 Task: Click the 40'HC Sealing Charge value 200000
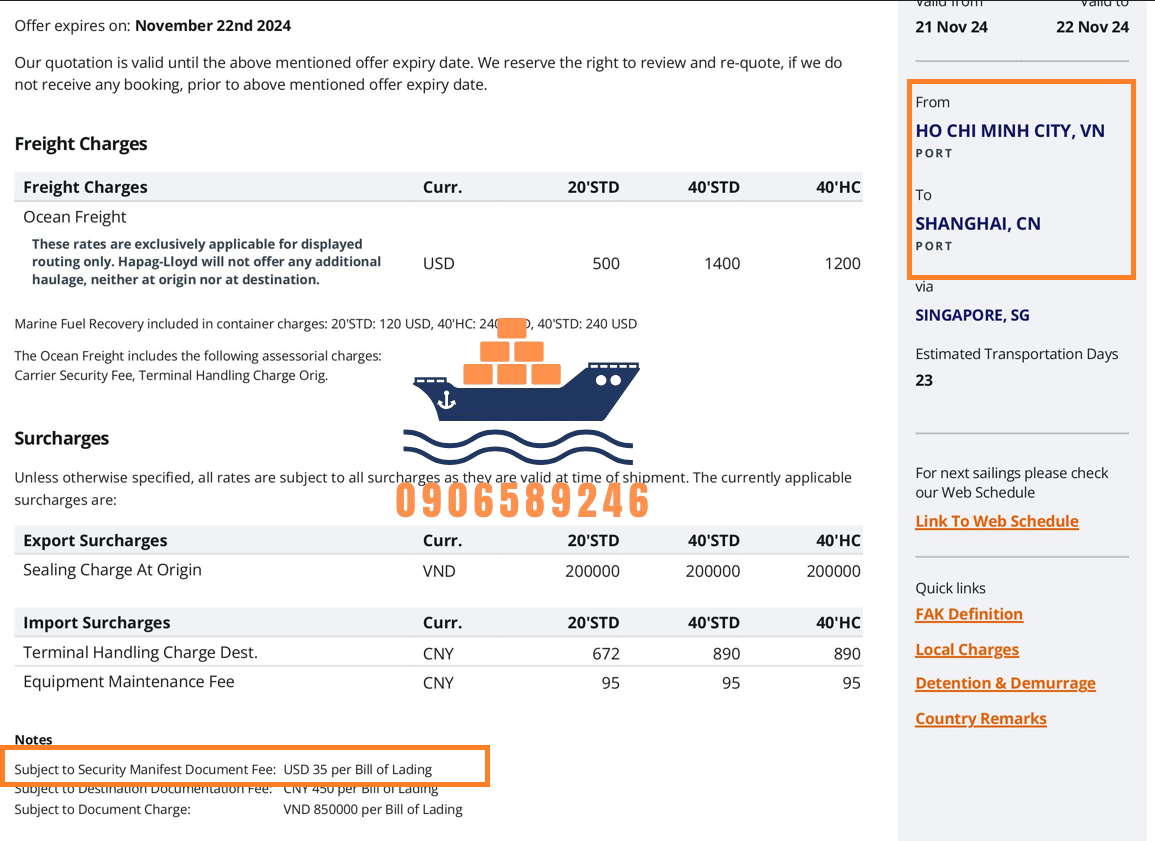(833, 571)
